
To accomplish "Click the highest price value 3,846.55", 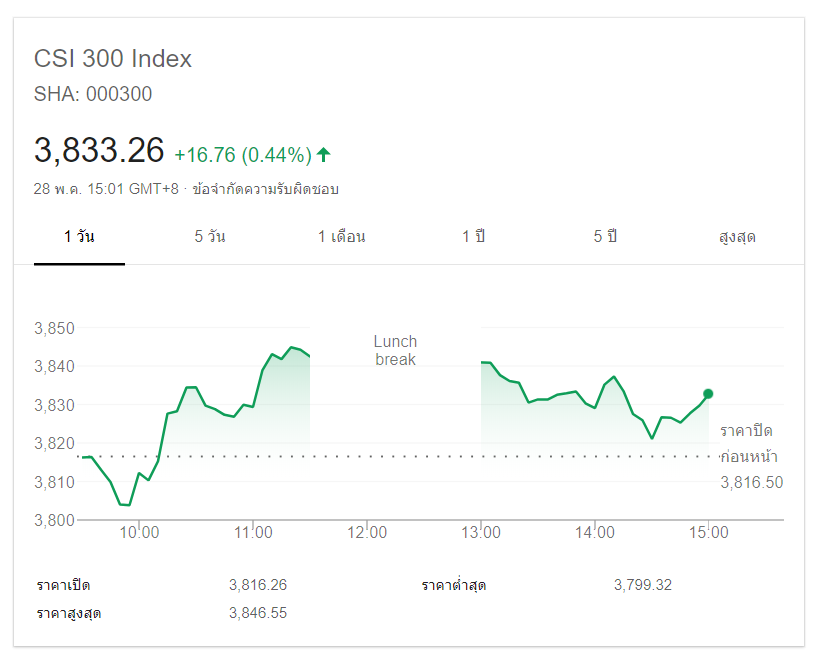I will tap(258, 613).
